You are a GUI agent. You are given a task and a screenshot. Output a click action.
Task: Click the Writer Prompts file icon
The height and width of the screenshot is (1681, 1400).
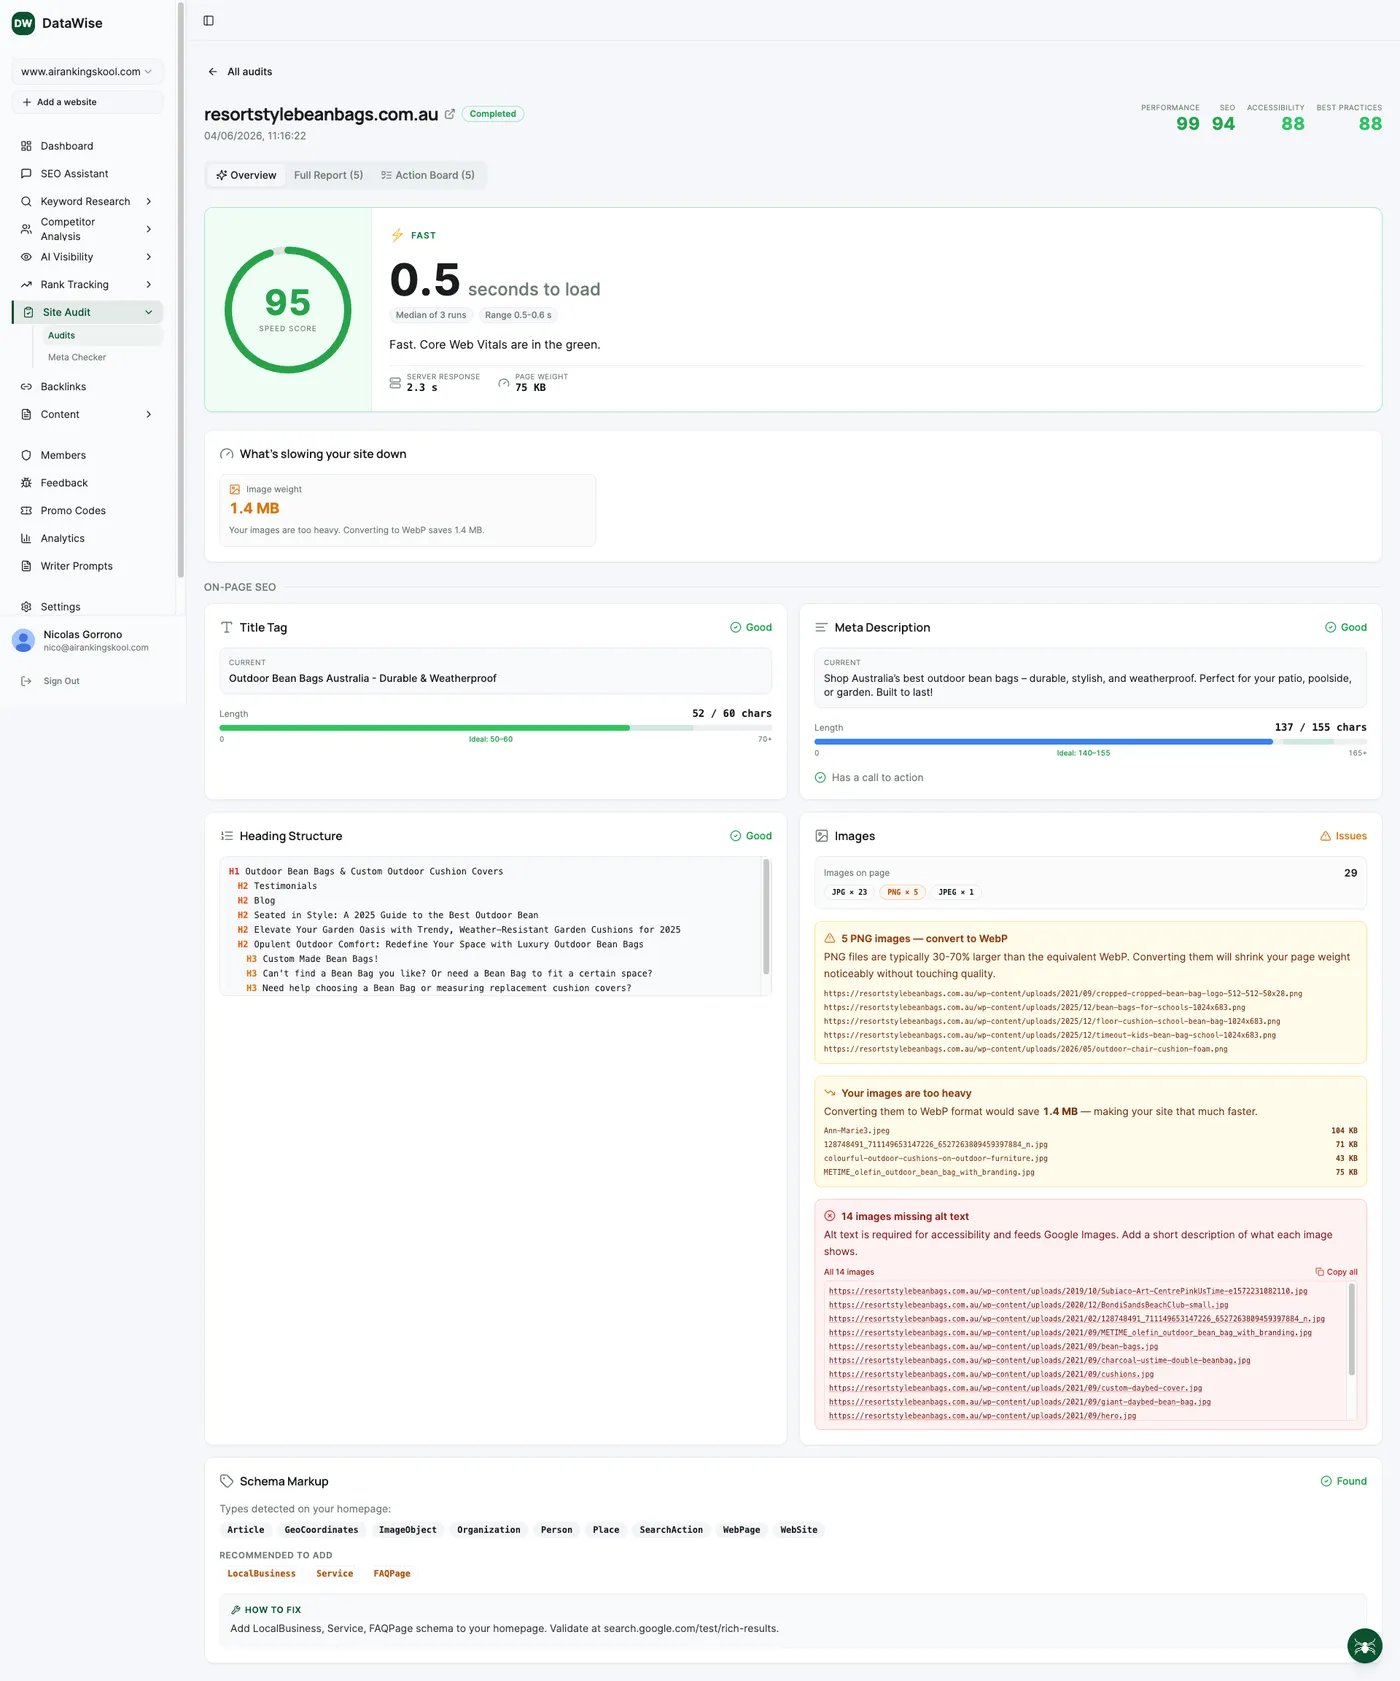(x=26, y=566)
